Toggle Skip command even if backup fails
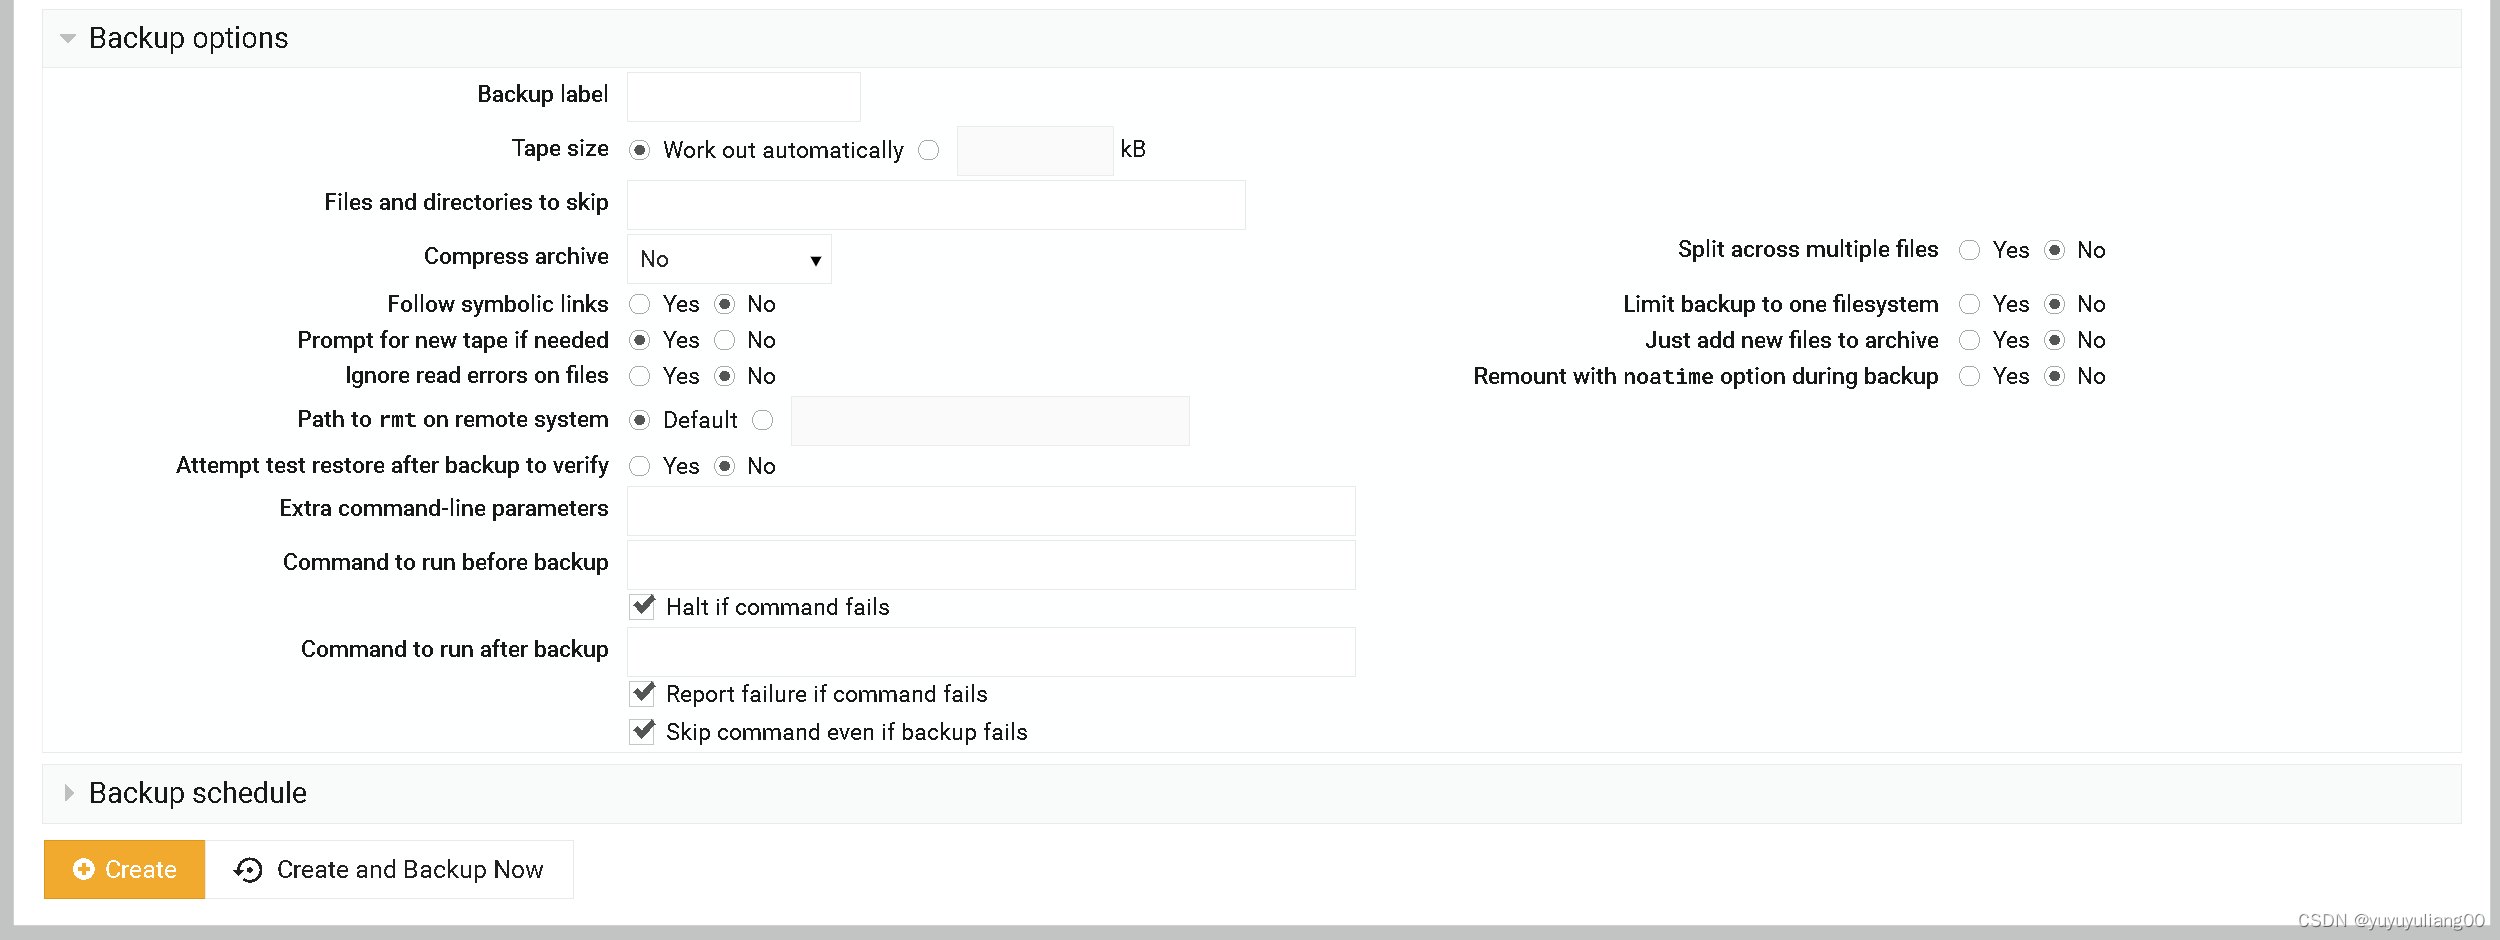Screen dimensions: 2500x940 point(642,731)
